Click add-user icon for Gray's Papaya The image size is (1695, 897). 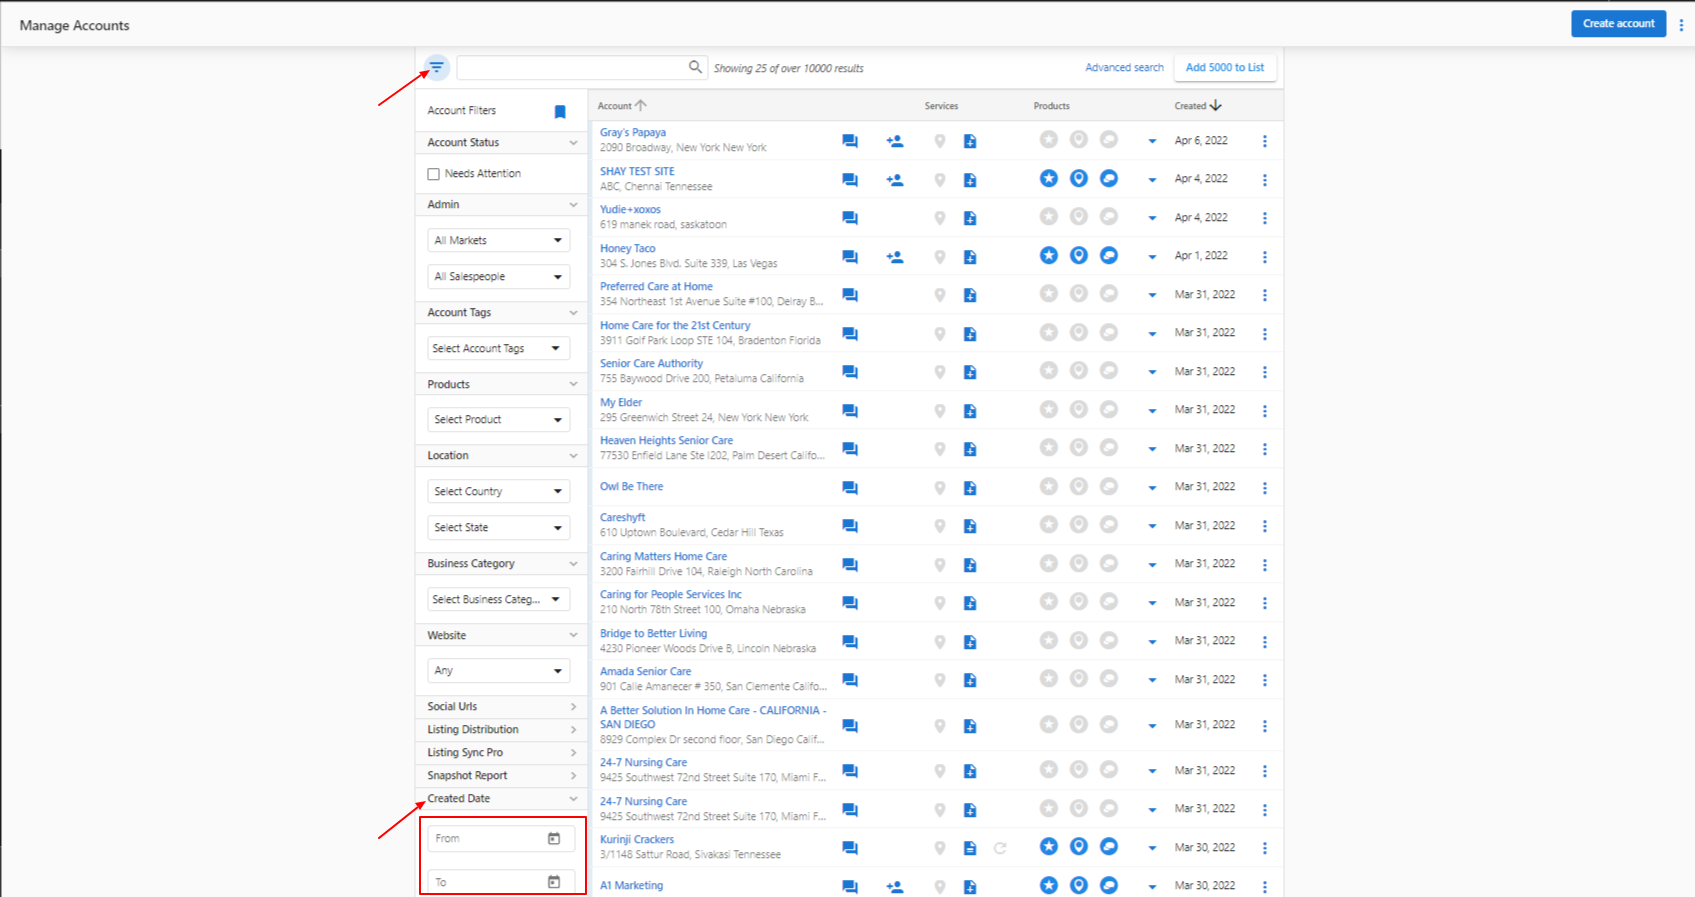(x=895, y=141)
